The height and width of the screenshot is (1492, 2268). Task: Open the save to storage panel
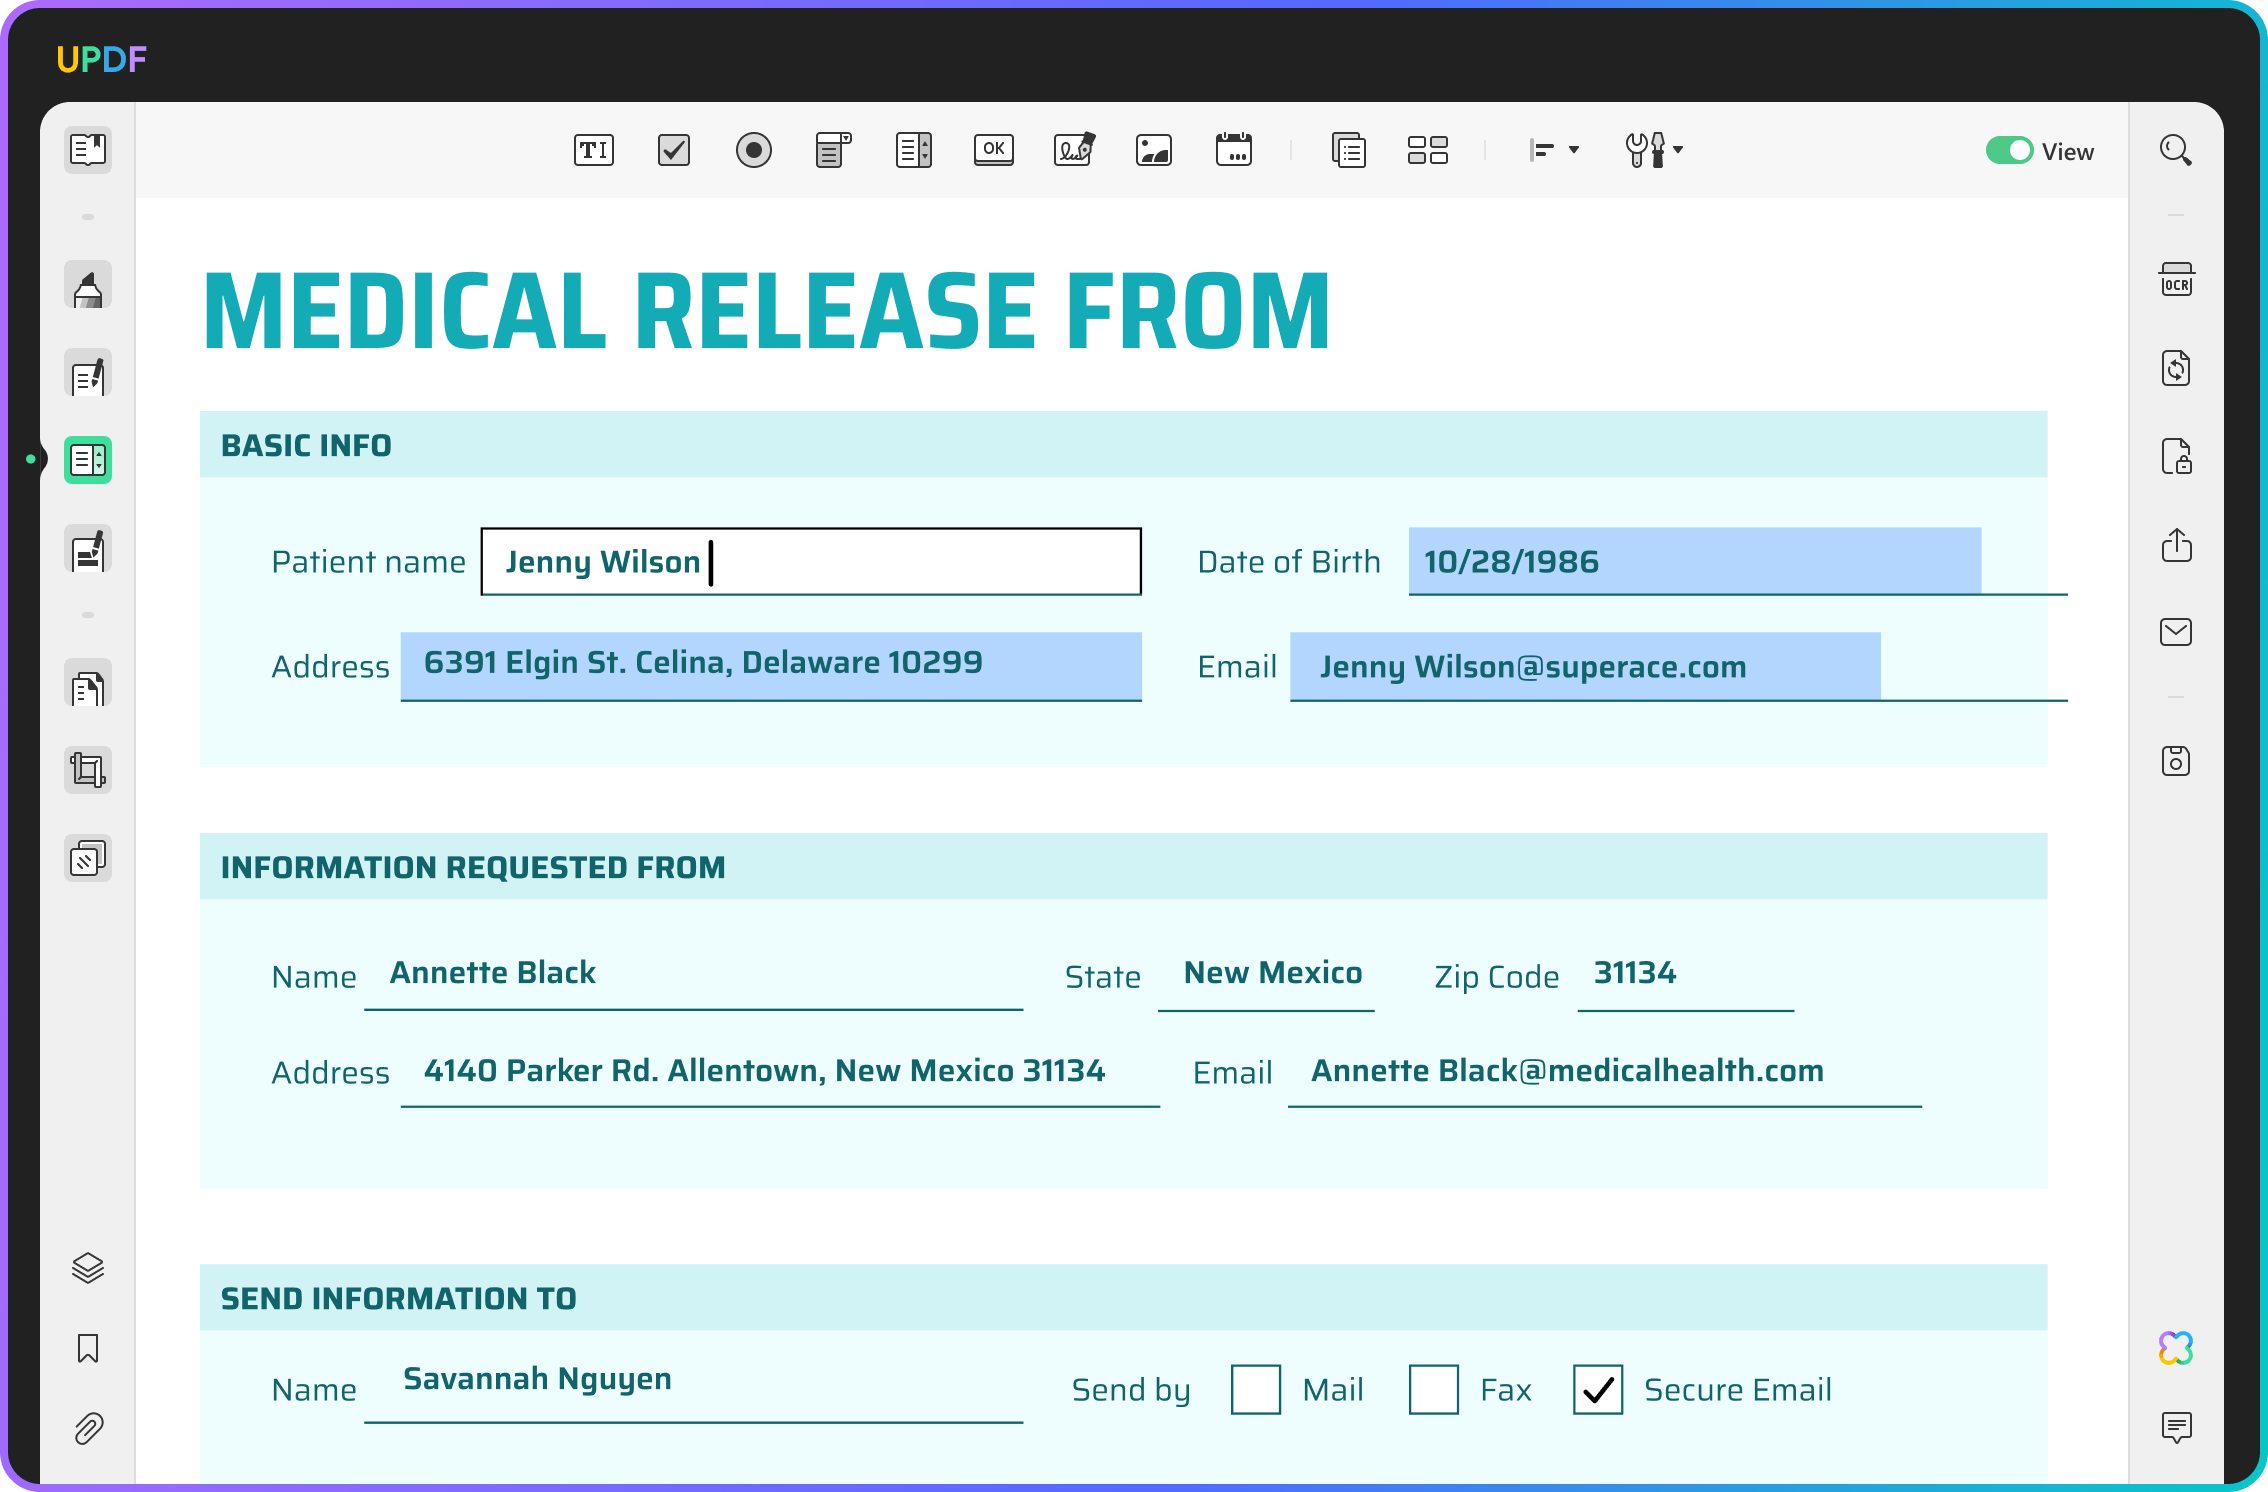tap(2178, 761)
